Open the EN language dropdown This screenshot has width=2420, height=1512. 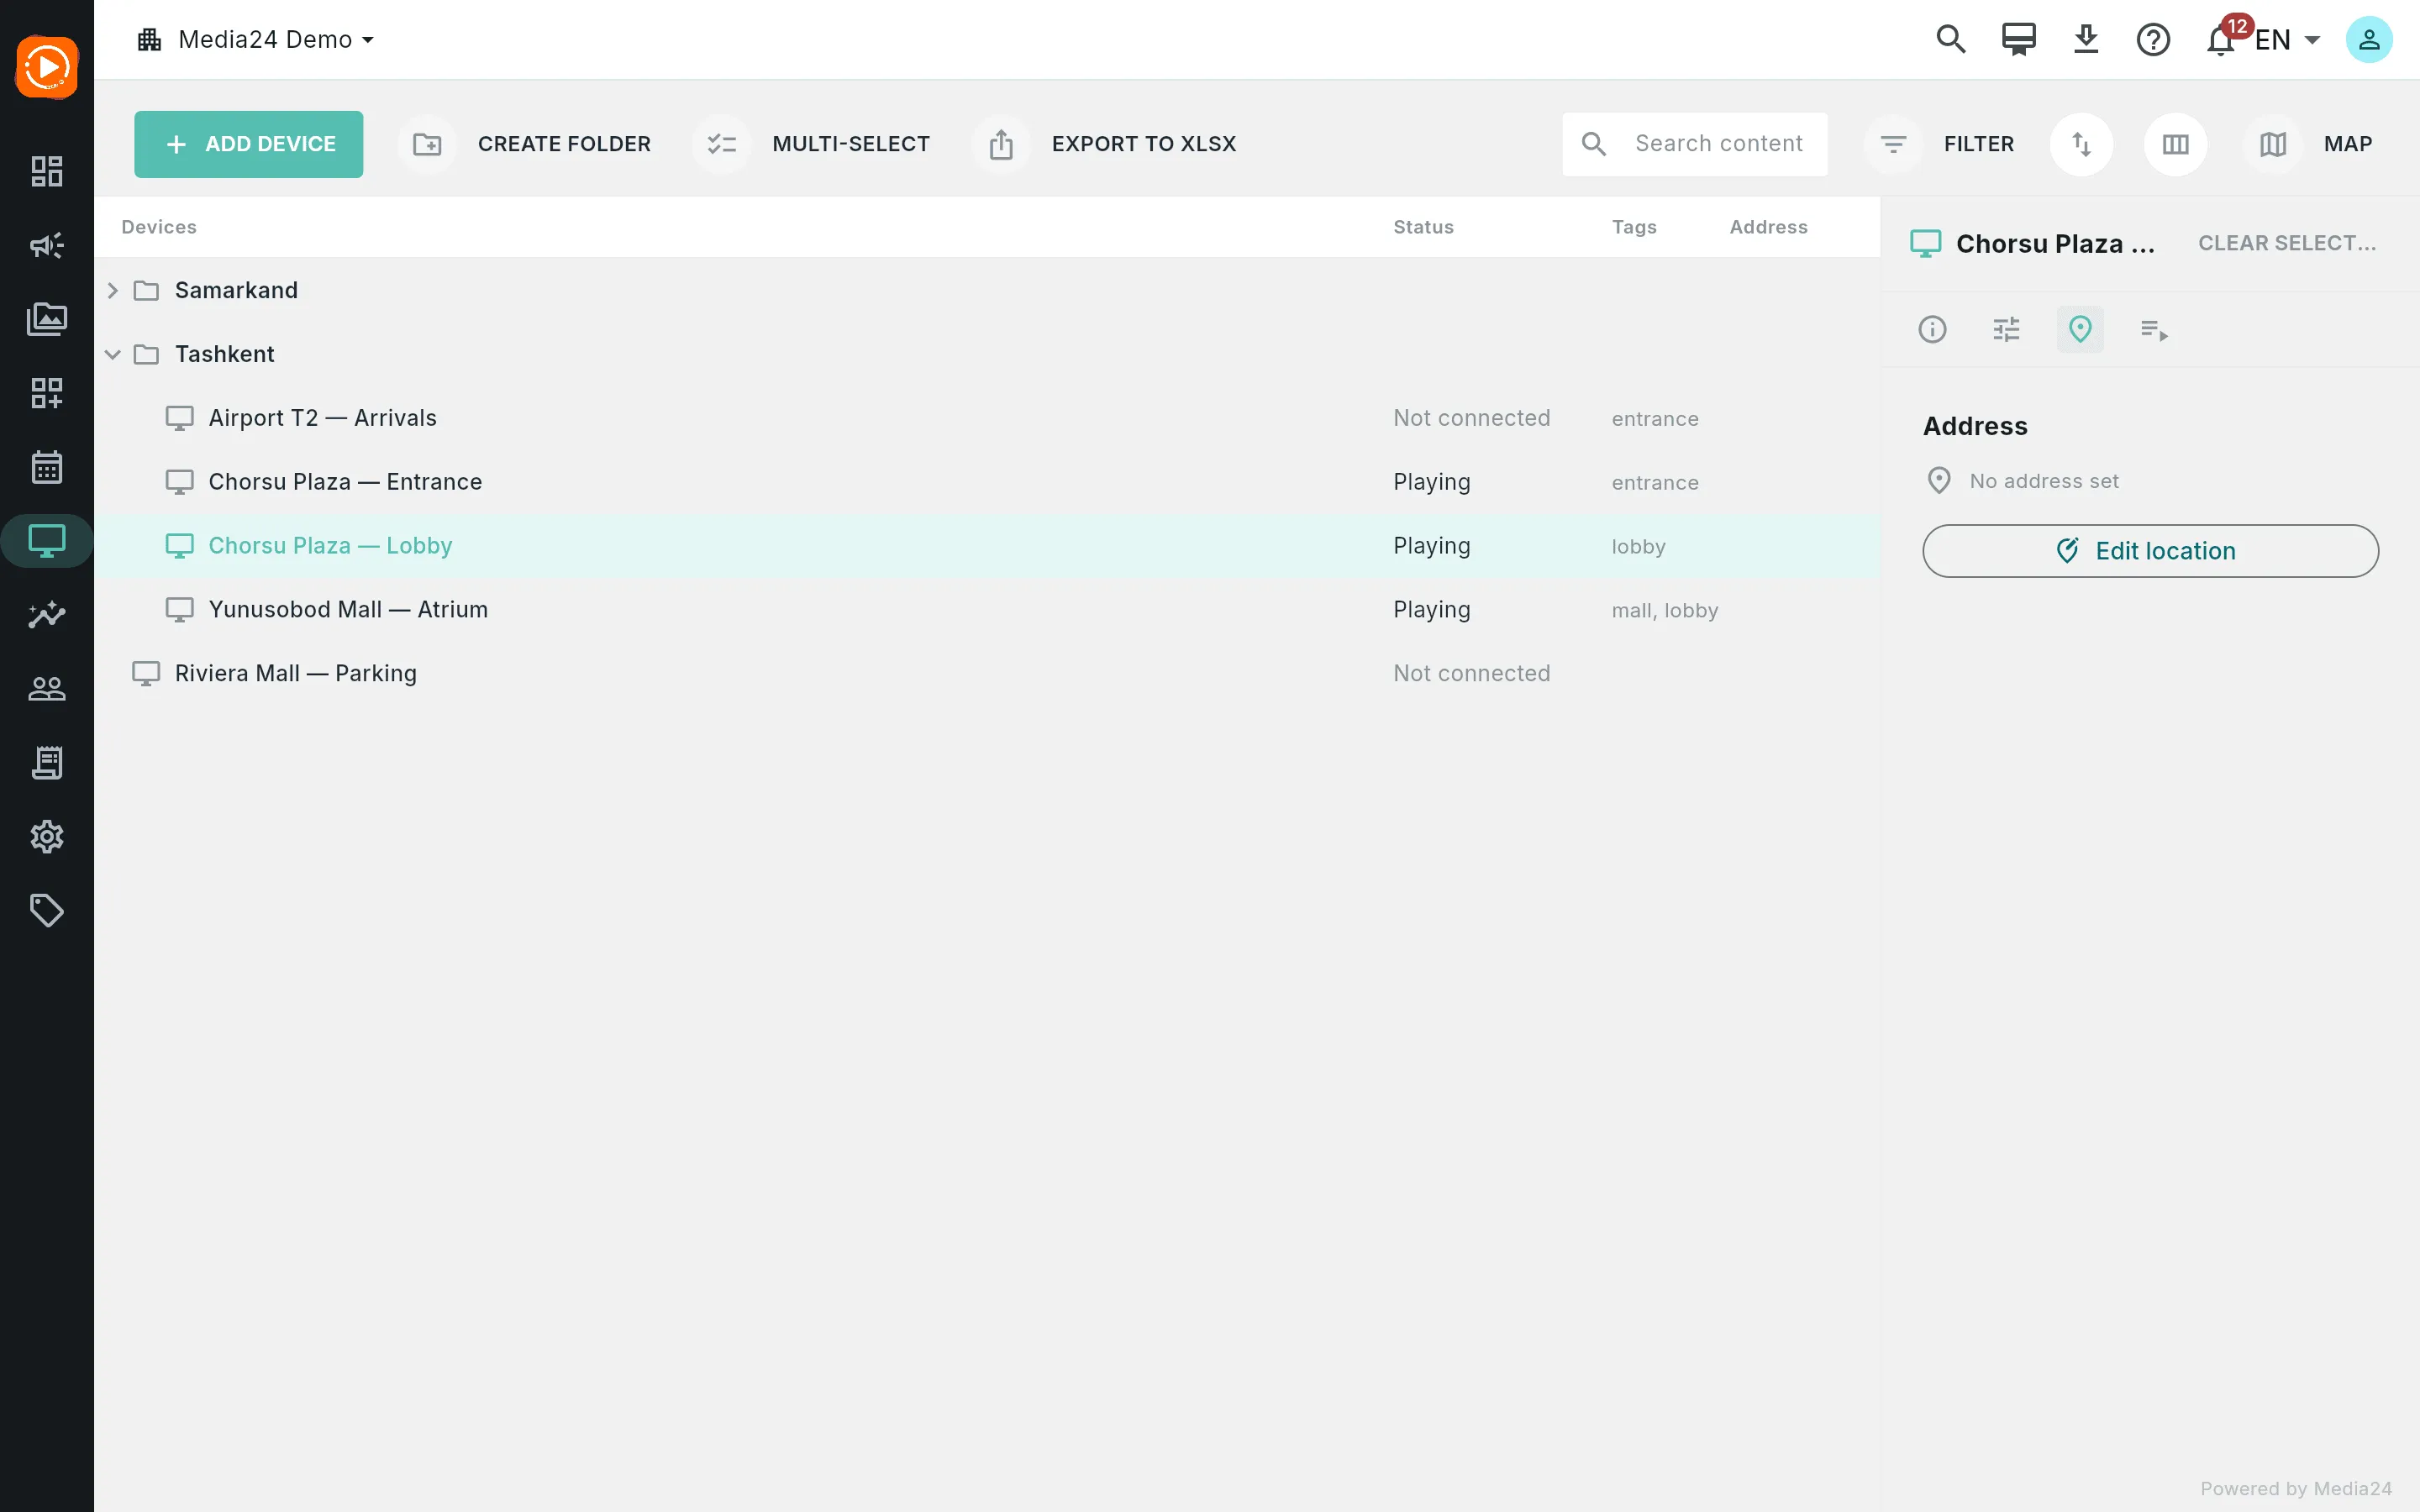coord(2287,40)
